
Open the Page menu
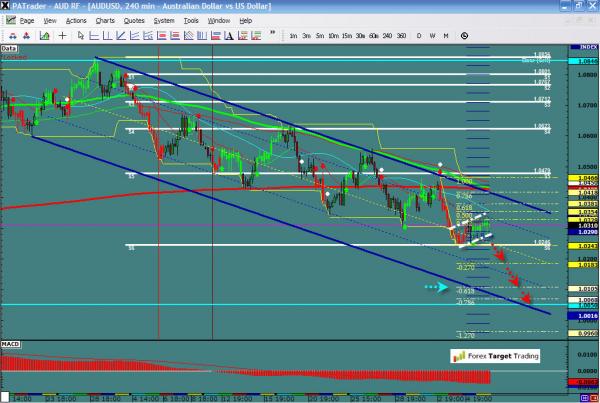(x=25, y=20)
